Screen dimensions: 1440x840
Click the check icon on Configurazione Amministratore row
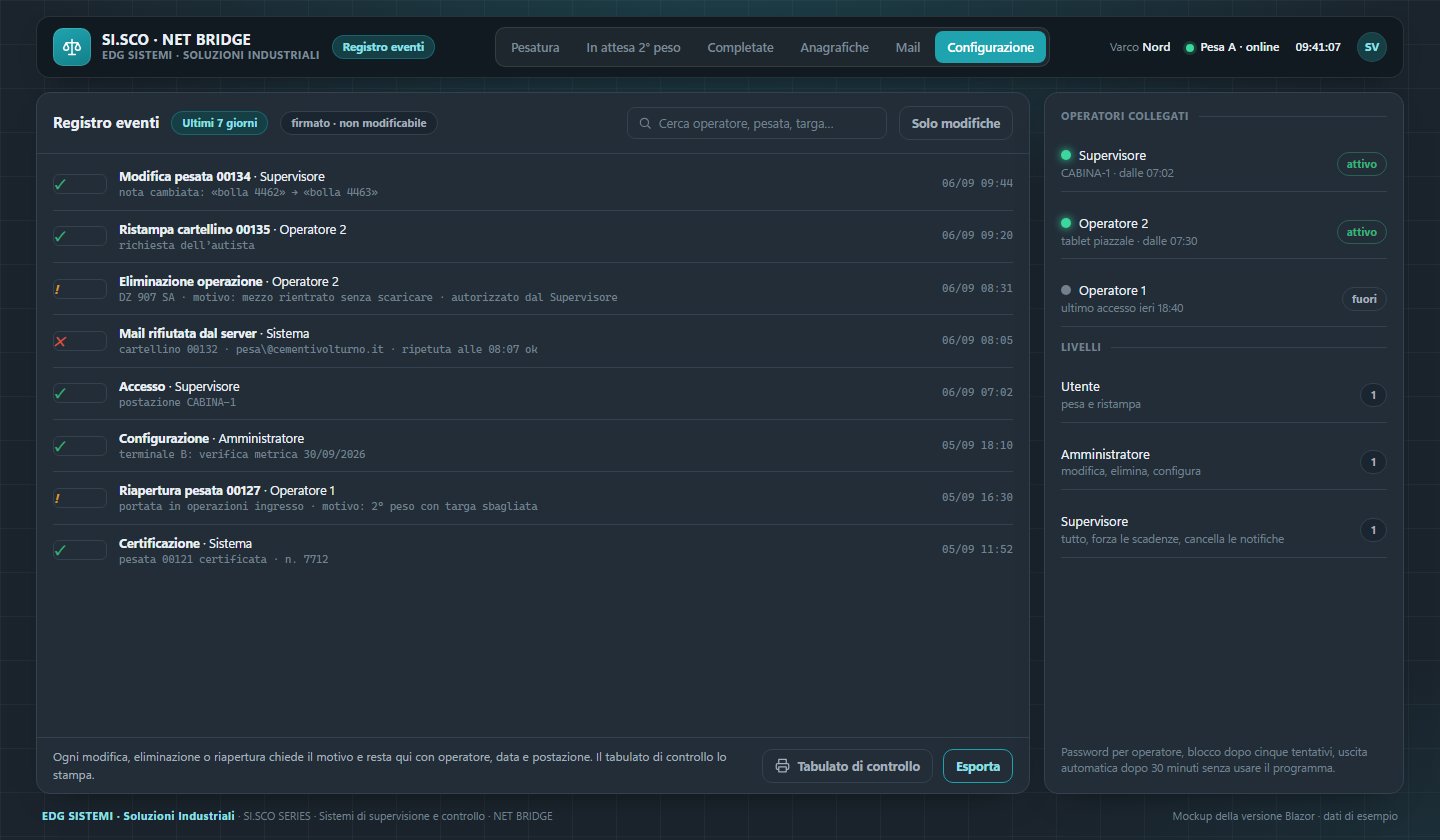click(x=60, y=446)
